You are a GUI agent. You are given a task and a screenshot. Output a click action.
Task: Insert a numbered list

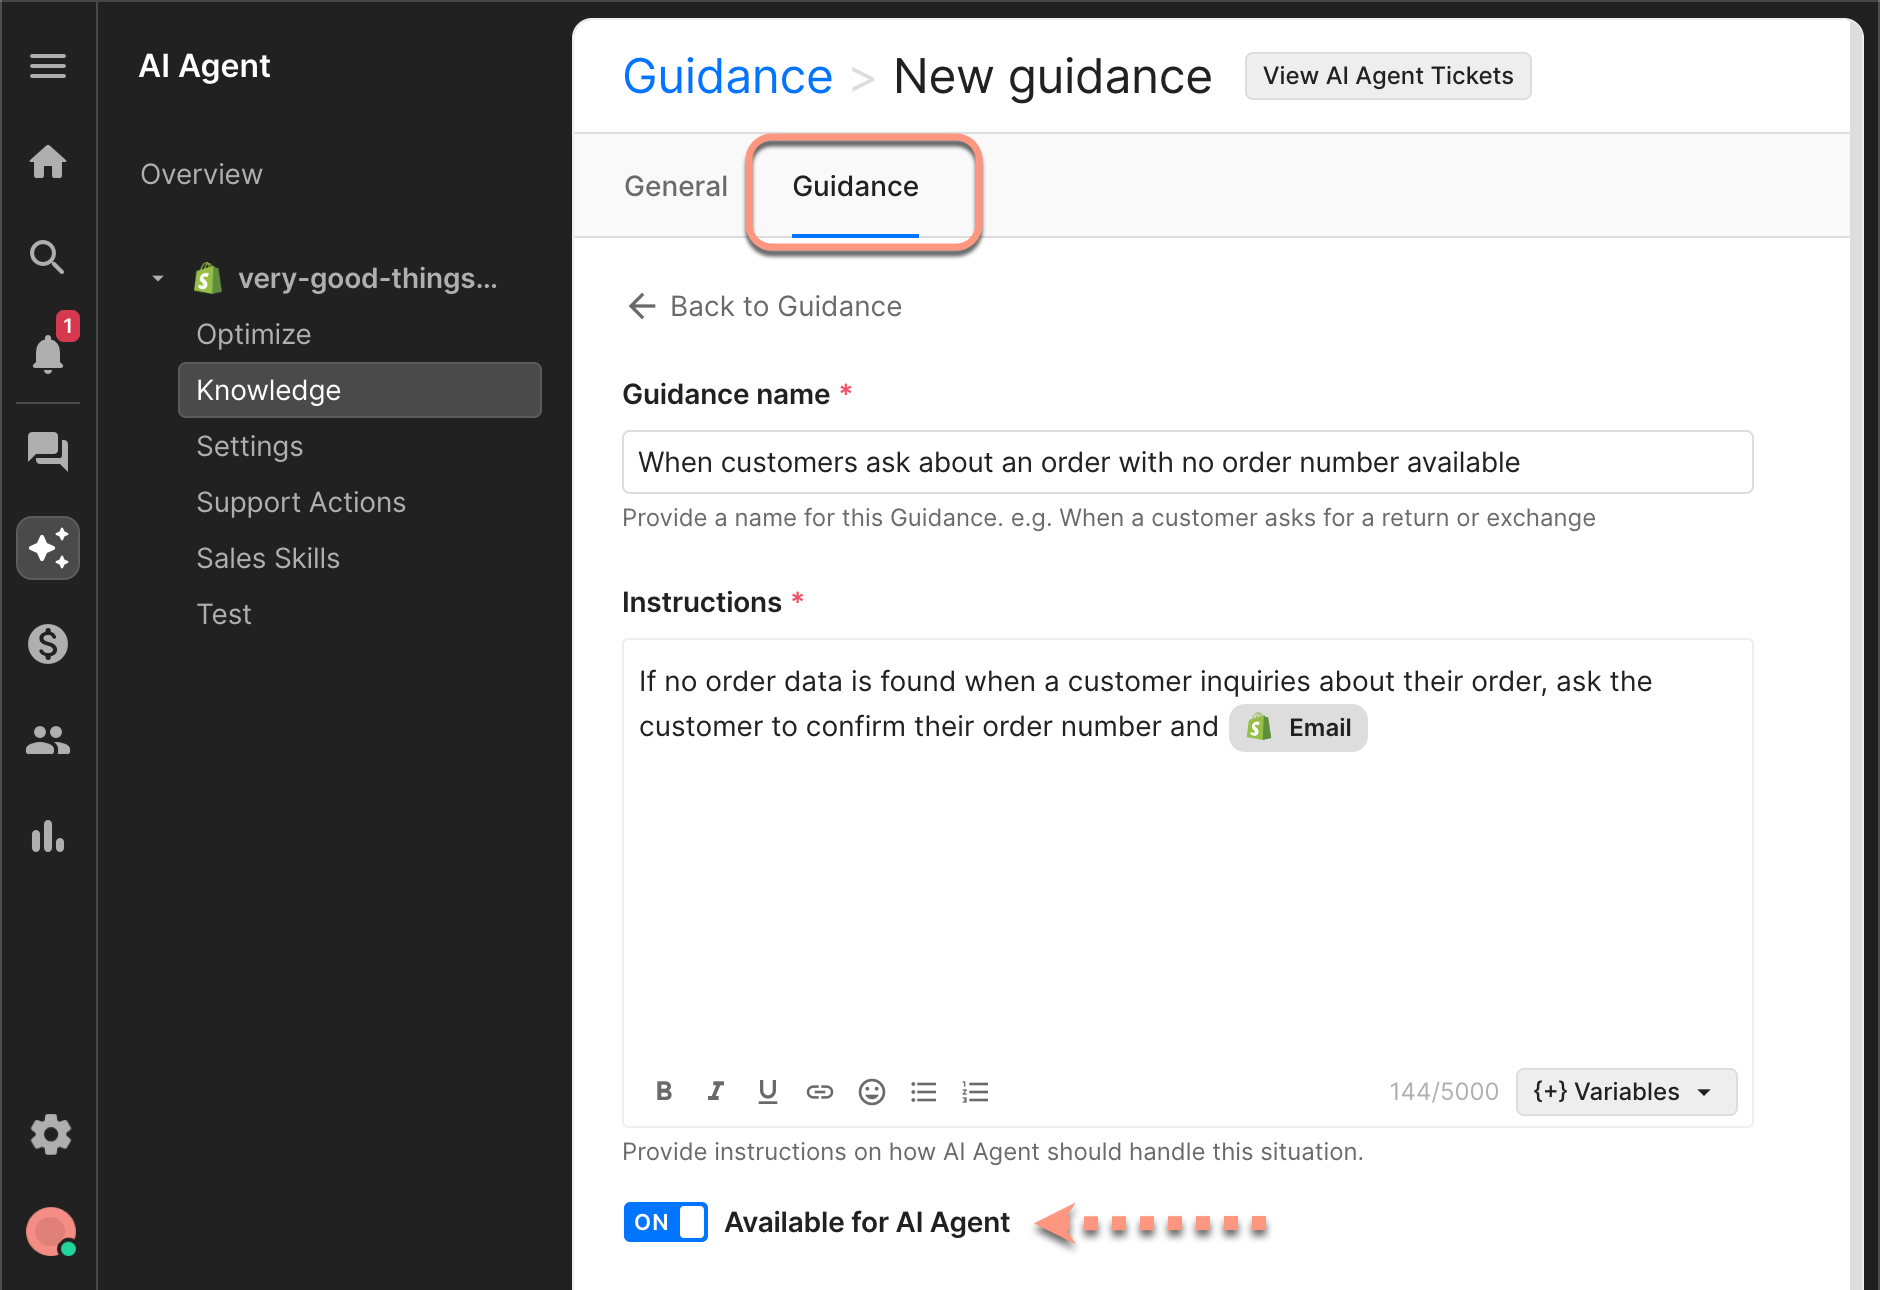(x=976, y=1092)
